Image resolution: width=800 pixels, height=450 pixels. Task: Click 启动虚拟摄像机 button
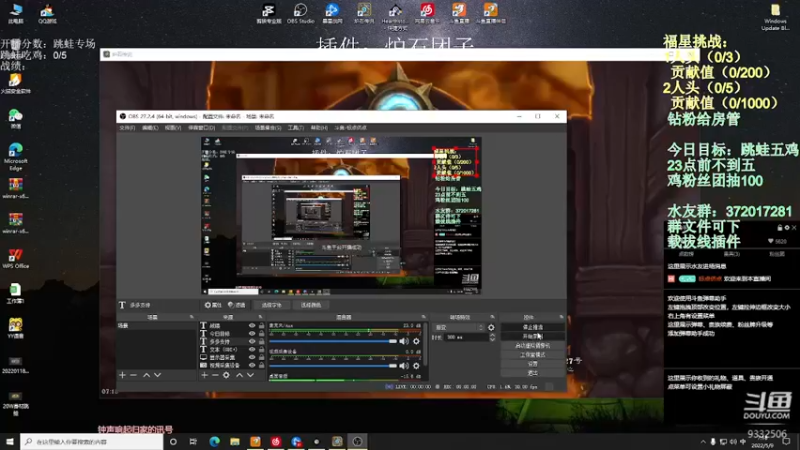(533, 345)
